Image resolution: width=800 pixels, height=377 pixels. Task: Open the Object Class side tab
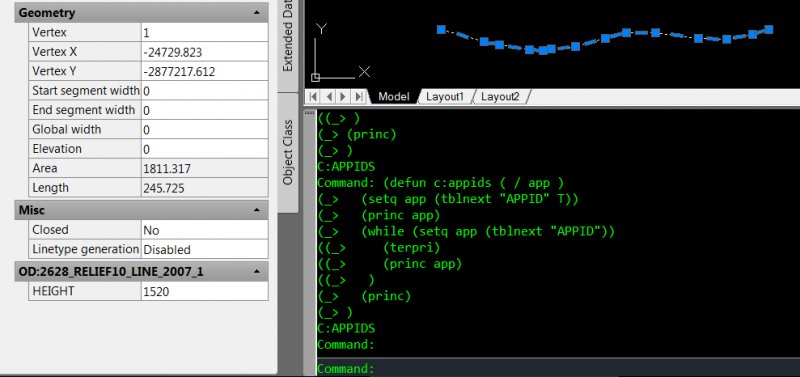[x=288, y=152]
